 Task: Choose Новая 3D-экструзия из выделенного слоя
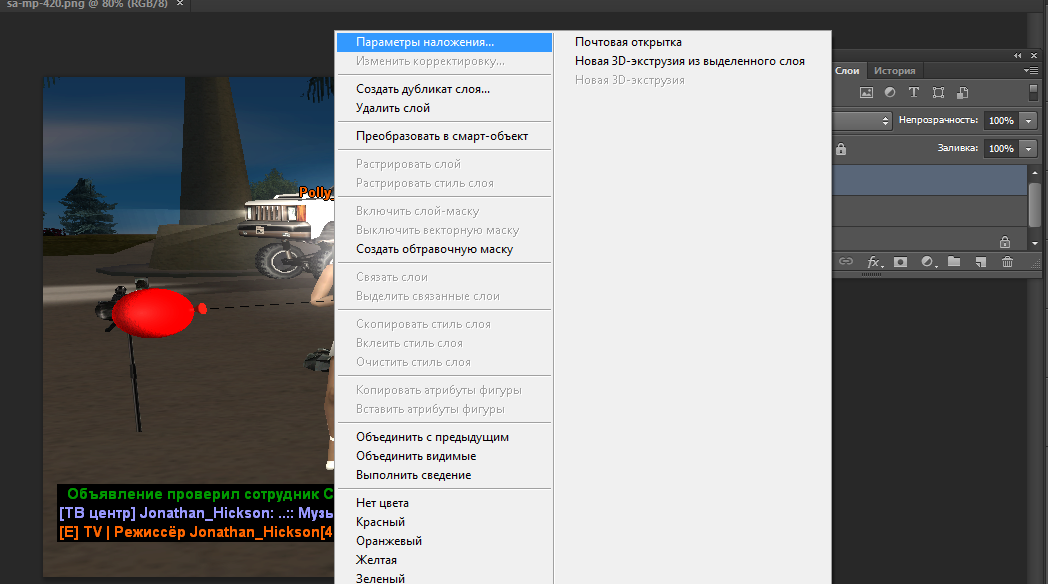coord(692,61)
